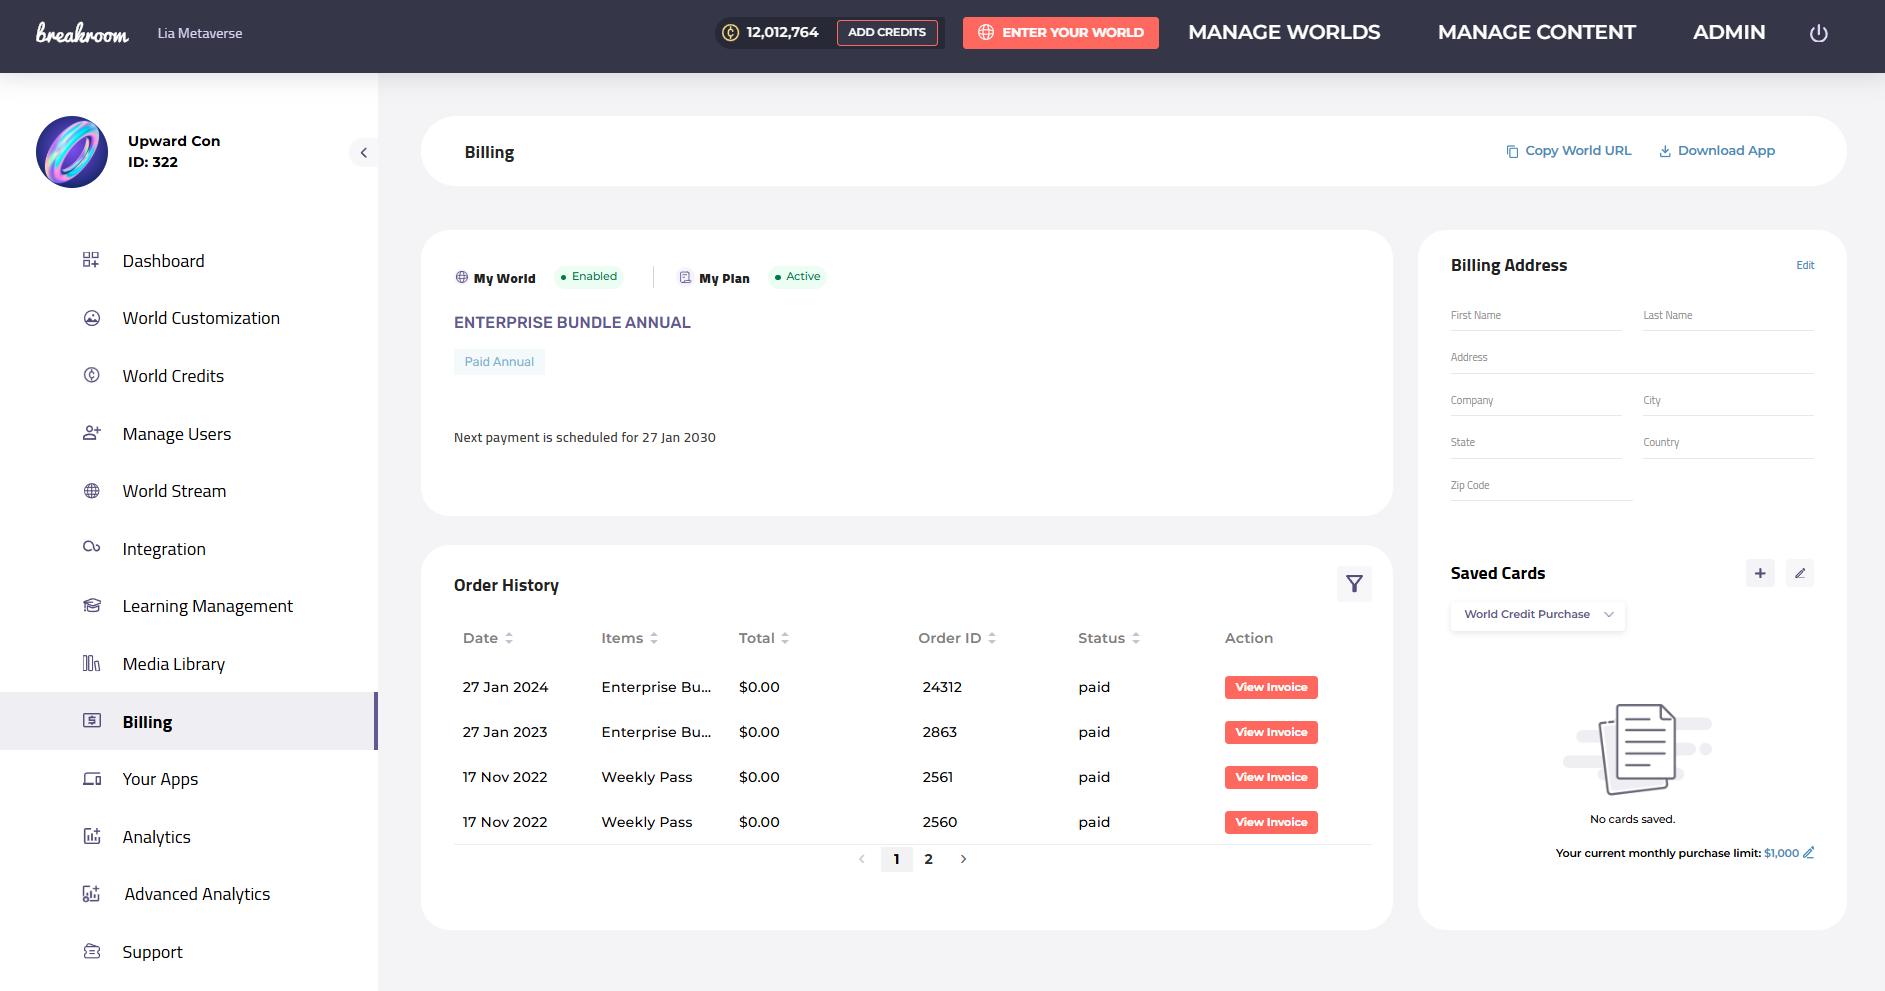Click the Country field
1885x991 pixels.
[x=1728, y=443]
